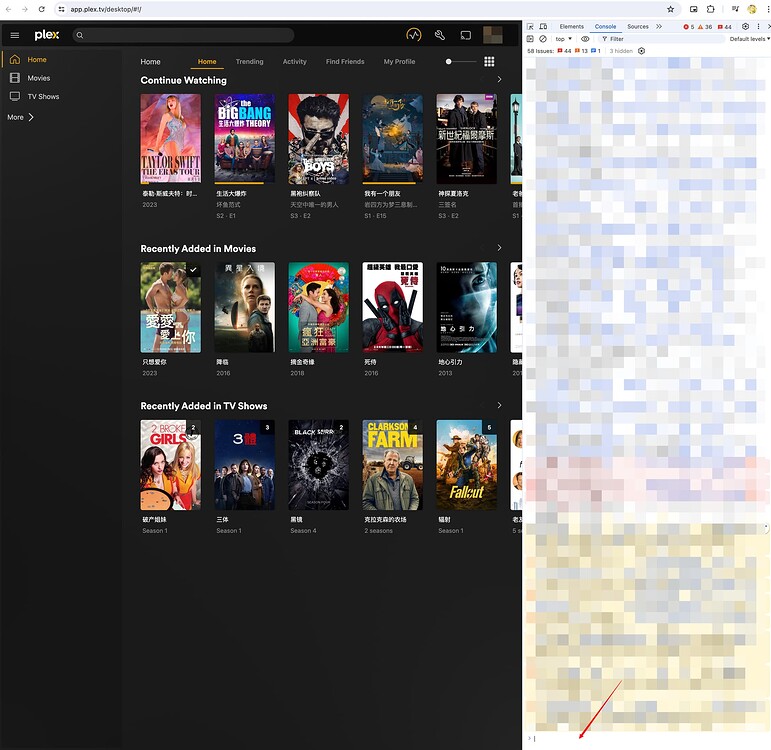Switch to the Trending tab
The image size is (771, 750).
pos(249,62)
